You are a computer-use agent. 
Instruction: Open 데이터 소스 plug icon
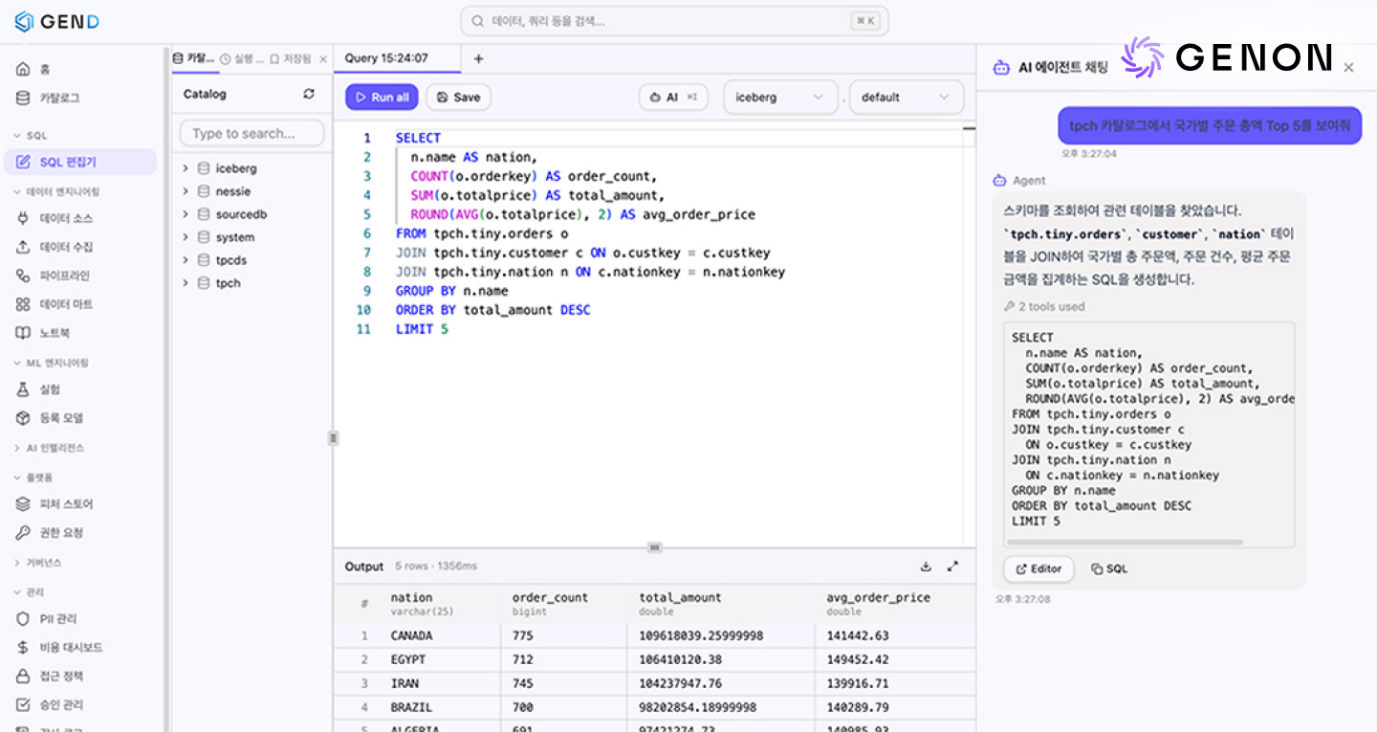click(22, 218)
